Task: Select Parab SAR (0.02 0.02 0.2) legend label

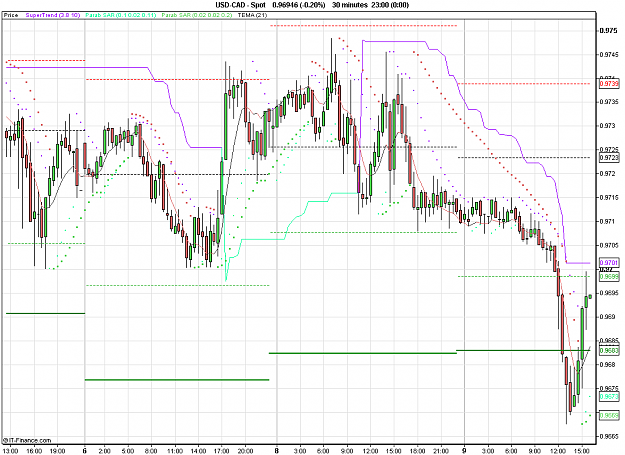Action: [197, 15]
